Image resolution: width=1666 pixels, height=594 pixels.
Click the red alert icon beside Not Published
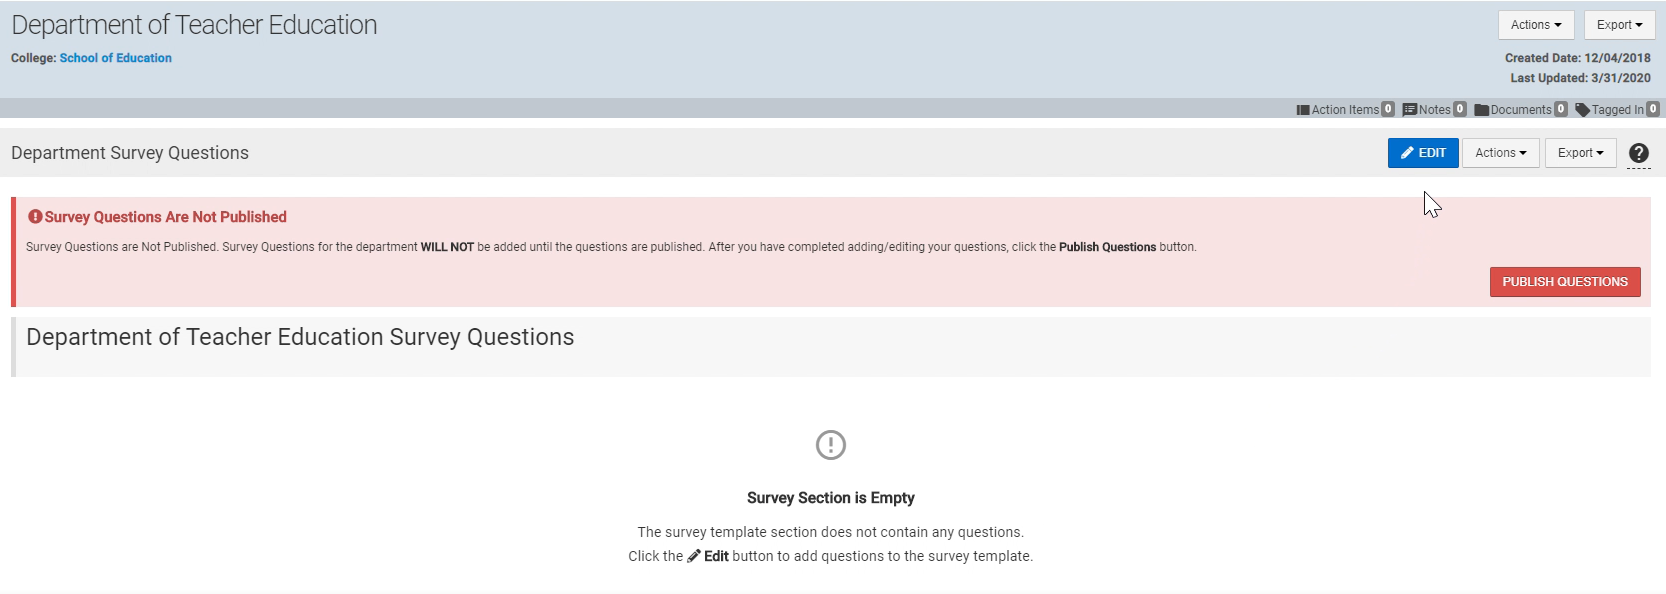[35, 216]
